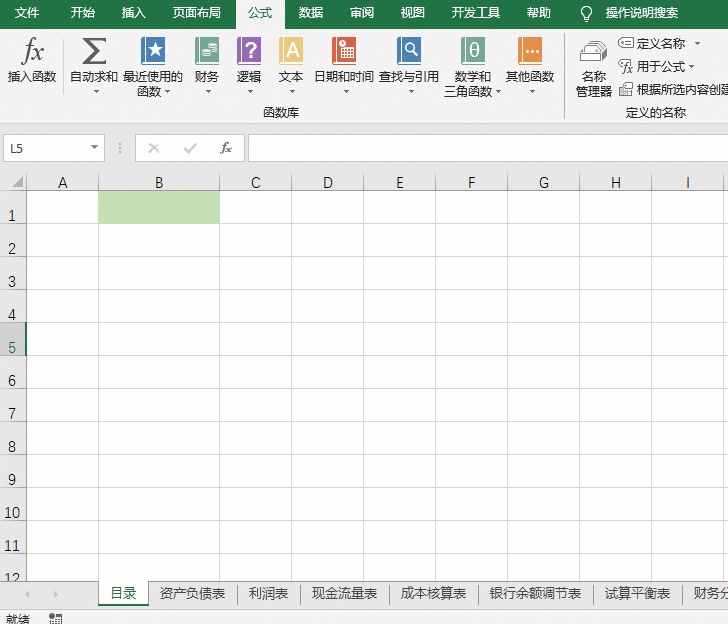Select the 目录 sheet tab

pos(124,593)
